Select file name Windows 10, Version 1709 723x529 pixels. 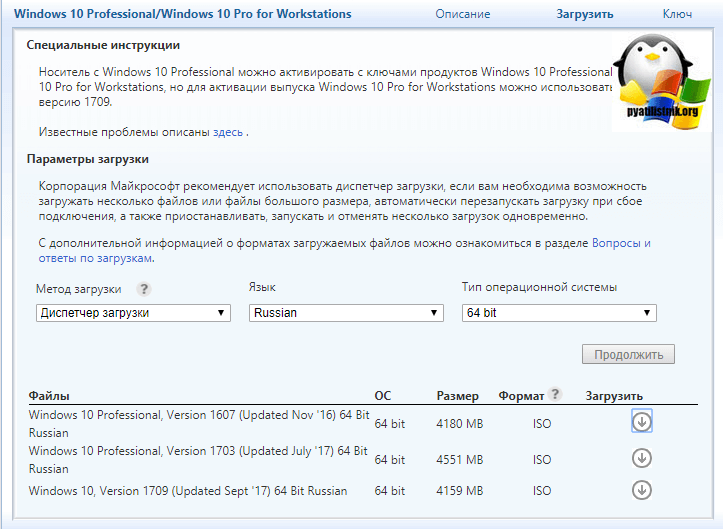[188, 491]
